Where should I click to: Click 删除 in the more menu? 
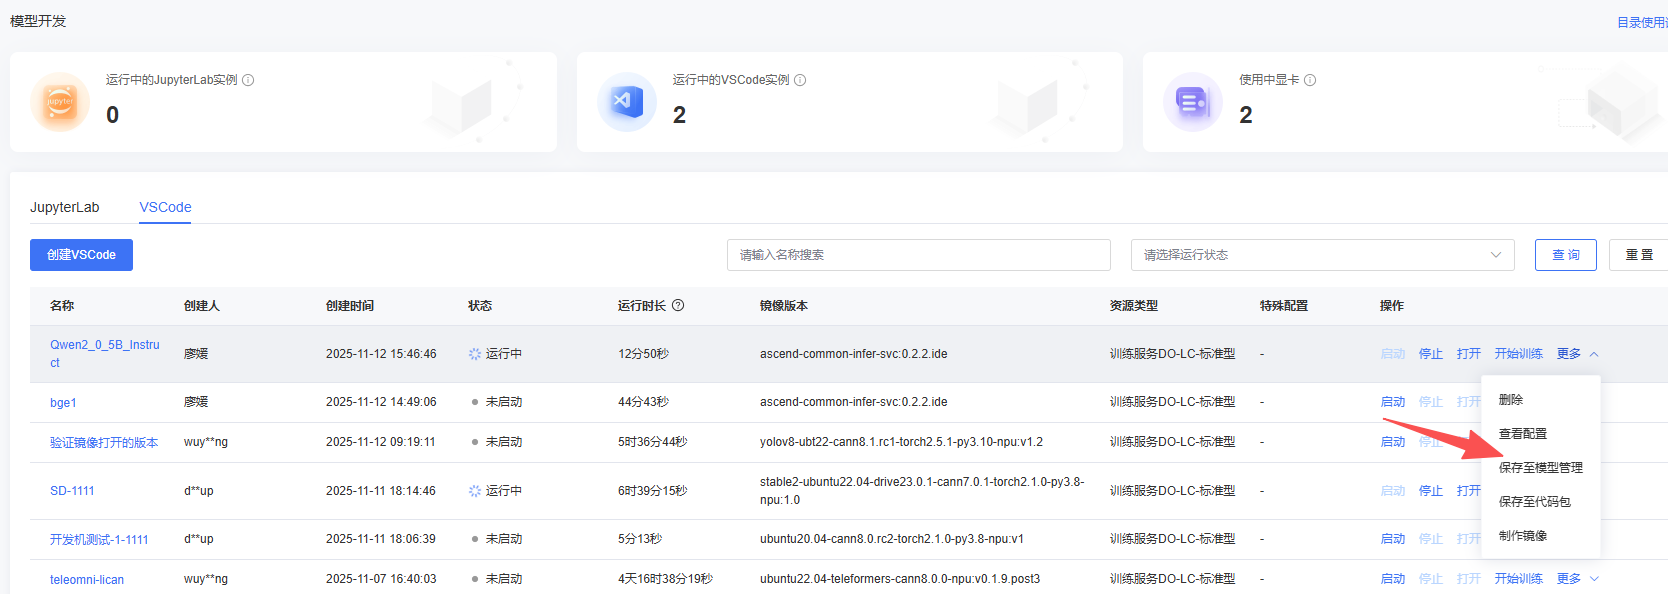1510,400
